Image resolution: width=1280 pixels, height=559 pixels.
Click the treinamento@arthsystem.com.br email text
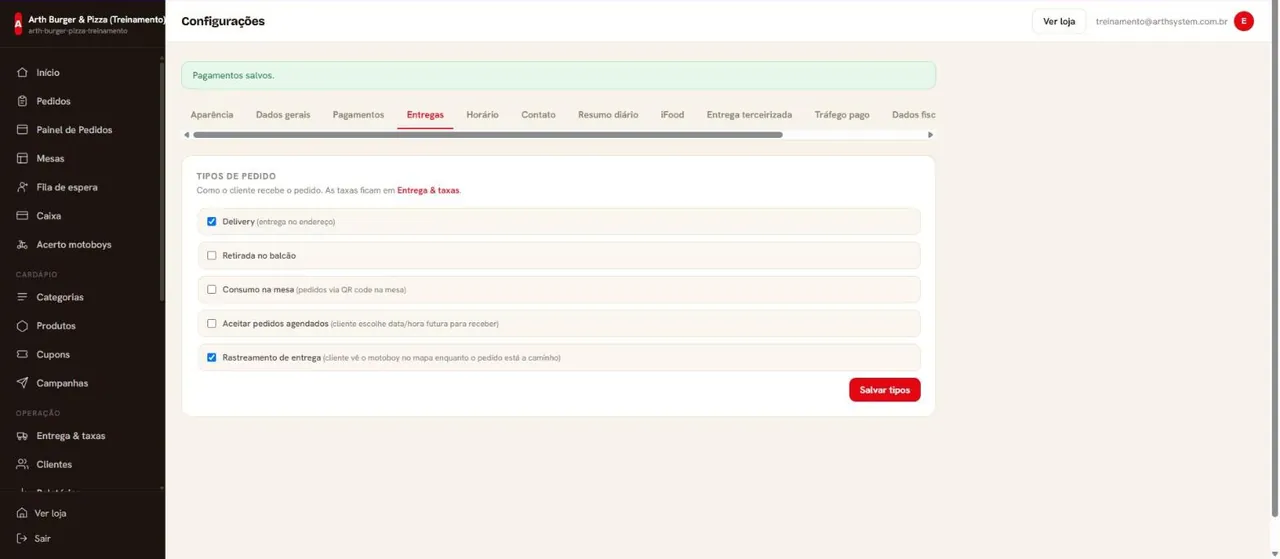click(x=1161, y=21)
